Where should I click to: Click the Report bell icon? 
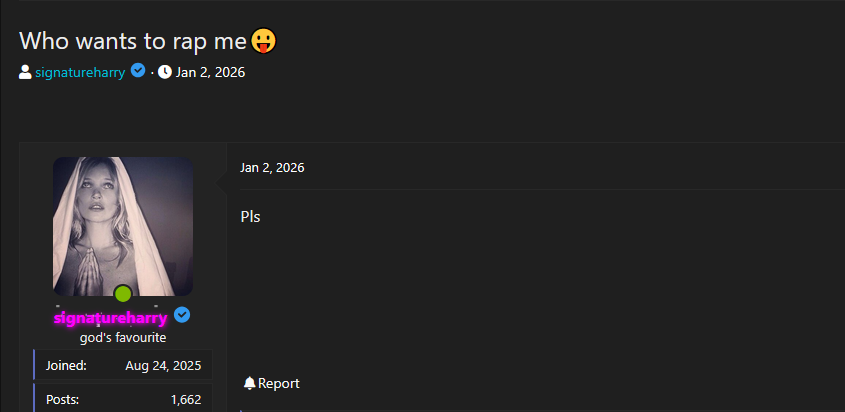[250, 383]
